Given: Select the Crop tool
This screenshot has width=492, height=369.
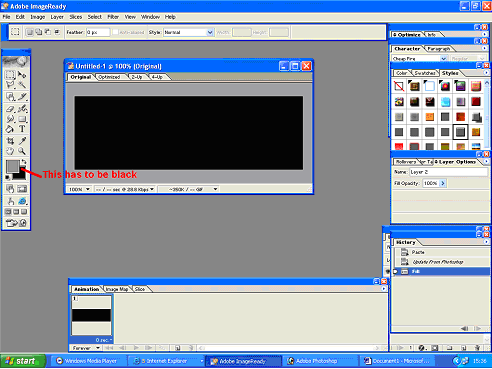Looking at the screenshot, I should [x=10, y=141].
